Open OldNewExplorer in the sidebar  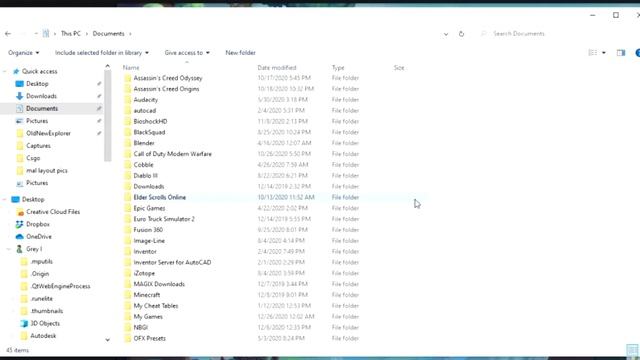pyautogui.click(x=48, y=133)
